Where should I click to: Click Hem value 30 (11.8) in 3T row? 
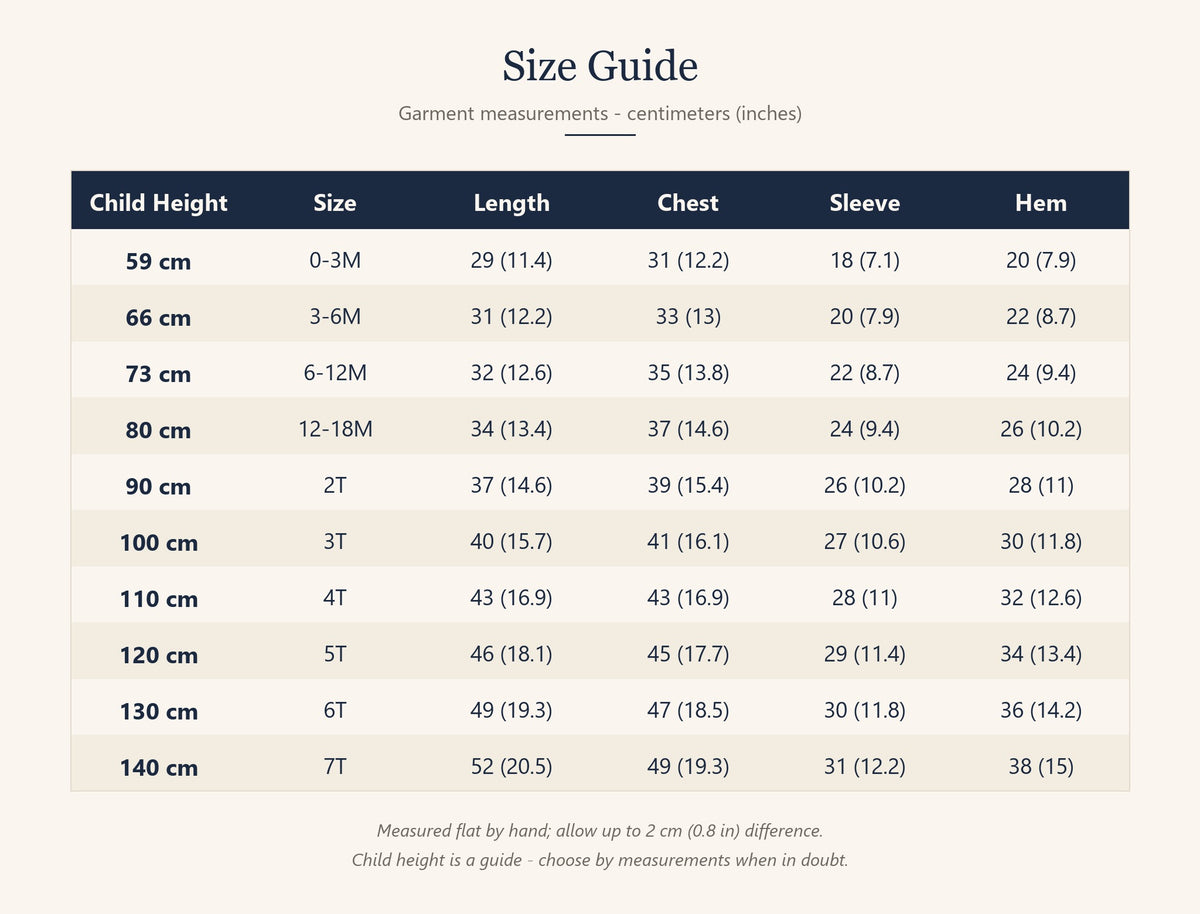click(x=1041, y=541)
